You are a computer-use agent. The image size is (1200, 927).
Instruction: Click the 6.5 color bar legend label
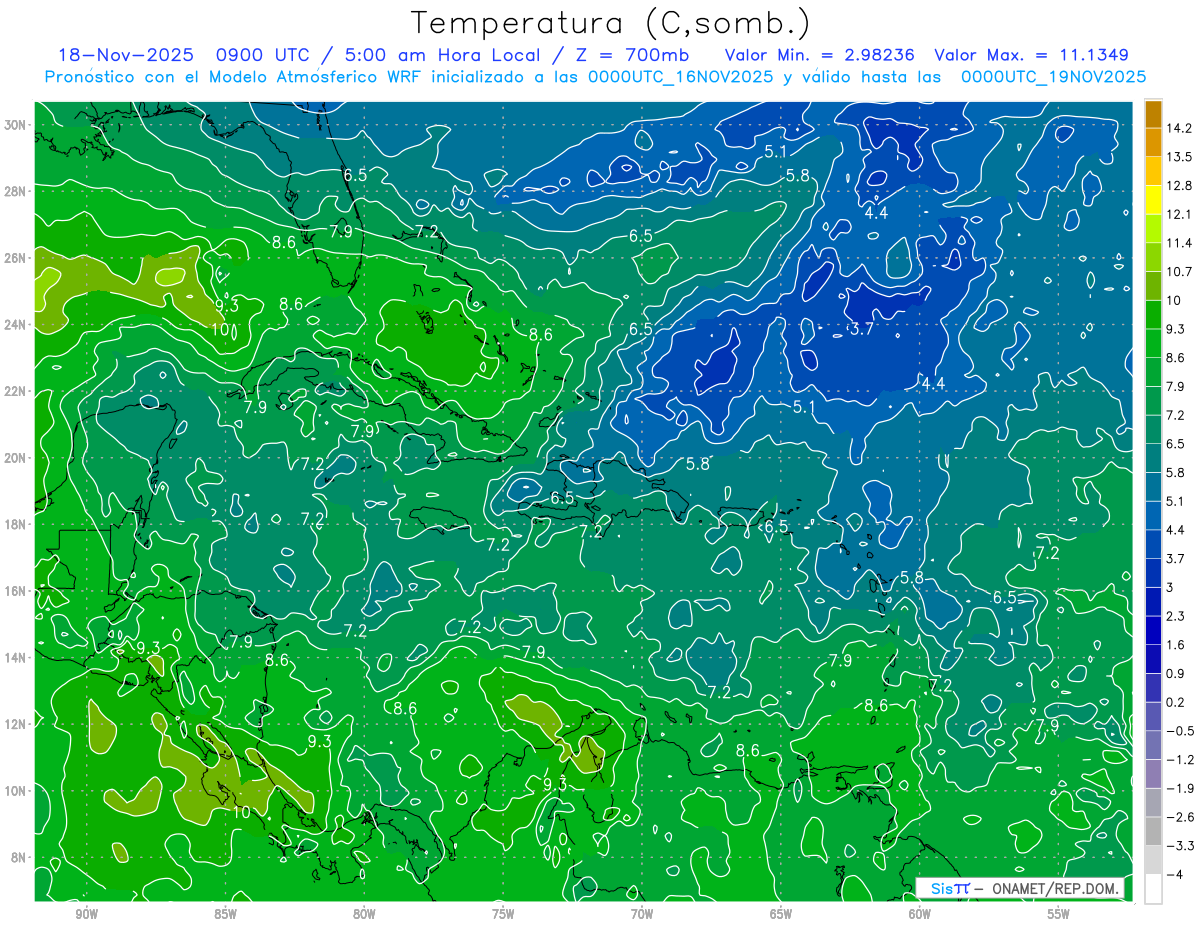(1177, 444)
